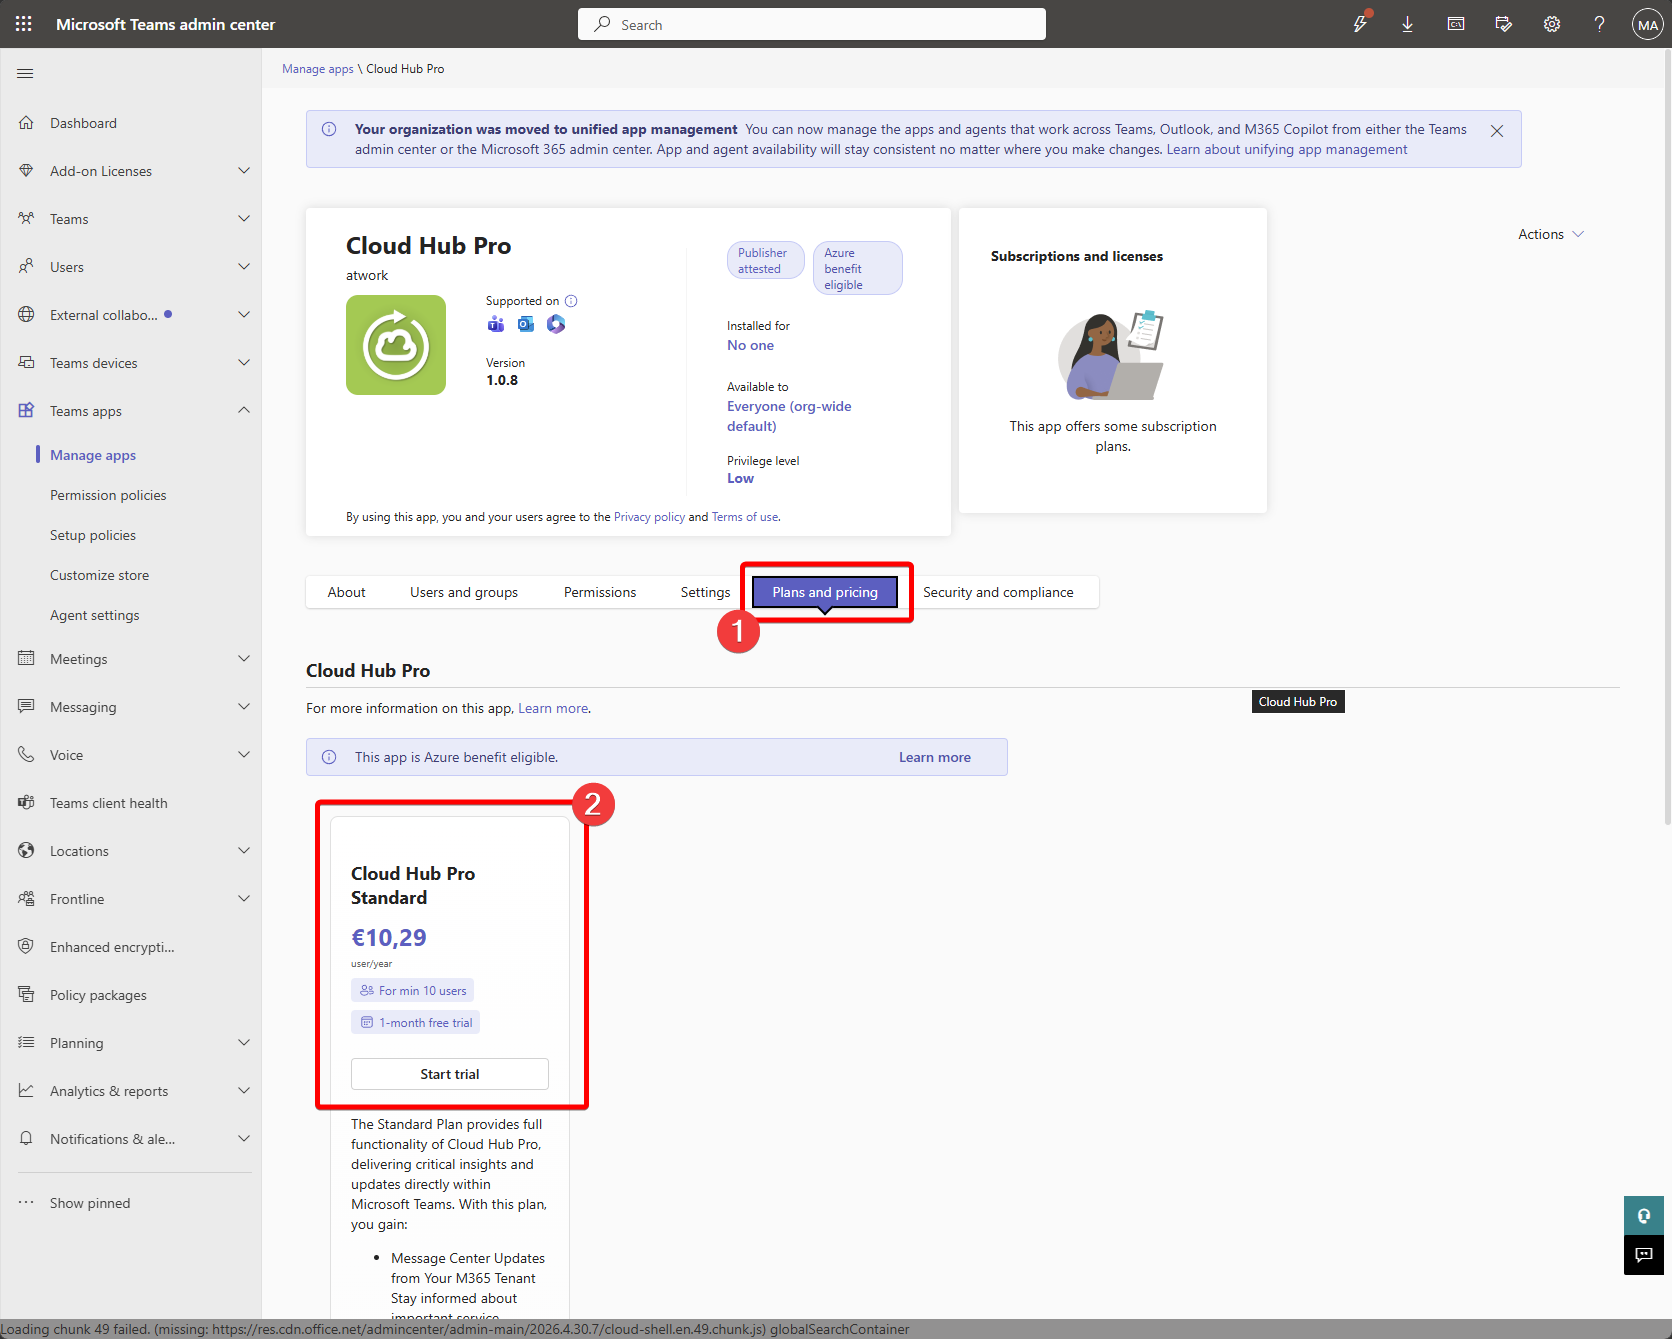
Task: Open the Terms of use link
Action: pyautogui.click(x=745, y=517)
